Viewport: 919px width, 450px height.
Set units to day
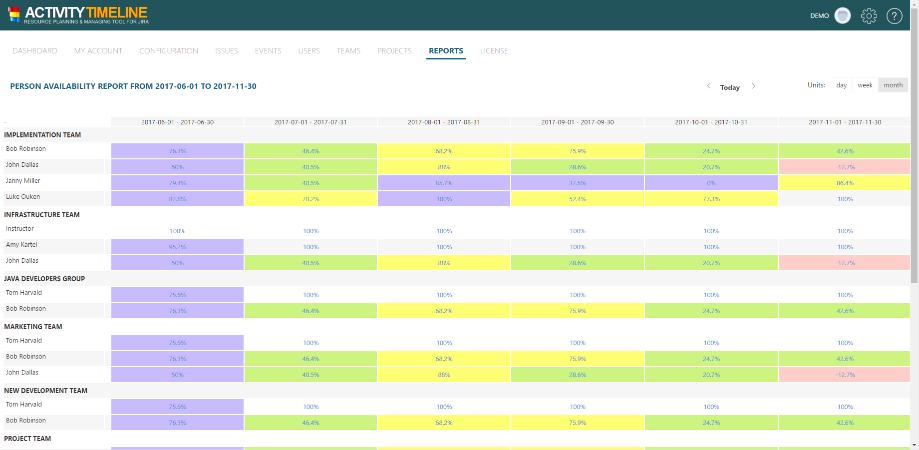pyautogui.click(x=841, y=85)
